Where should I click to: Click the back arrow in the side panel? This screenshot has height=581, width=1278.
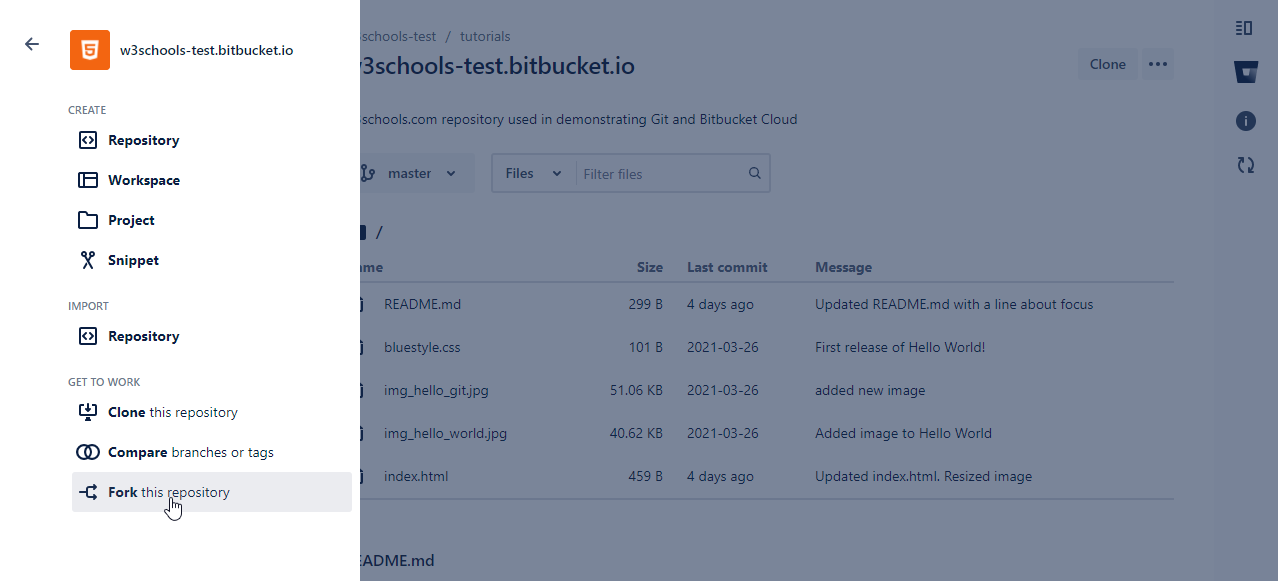pyautogui.click(x=32, y=44)
